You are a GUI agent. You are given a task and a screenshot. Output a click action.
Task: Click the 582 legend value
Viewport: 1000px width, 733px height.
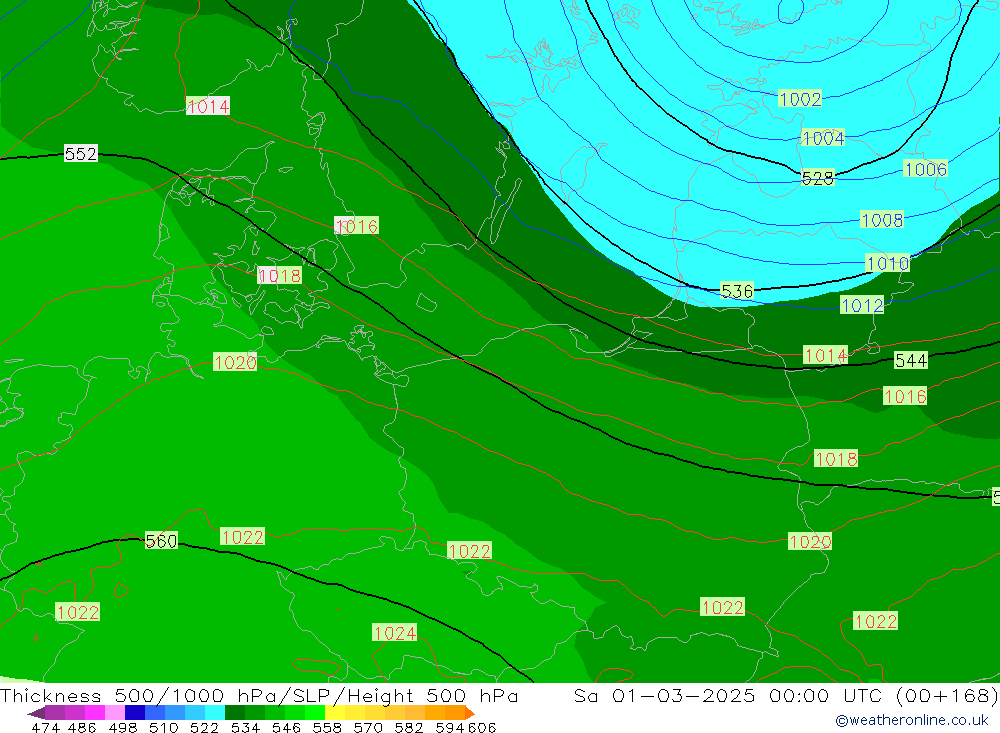click(x=409, y=728)
